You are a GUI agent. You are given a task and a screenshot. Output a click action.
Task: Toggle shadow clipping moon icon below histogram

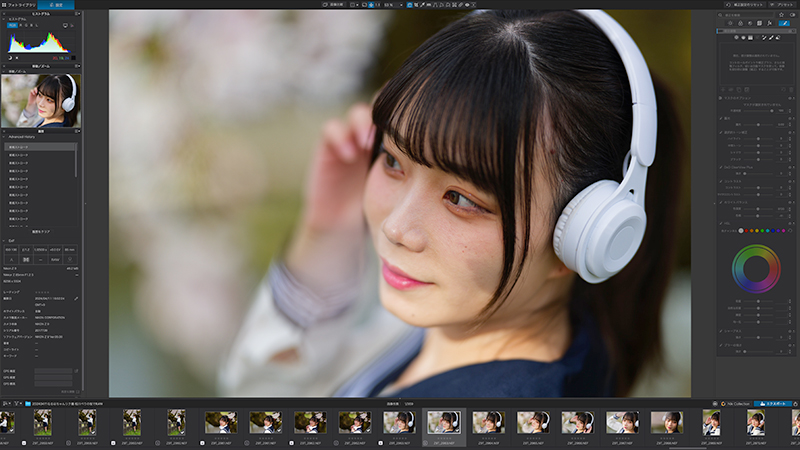click(10, 58)
